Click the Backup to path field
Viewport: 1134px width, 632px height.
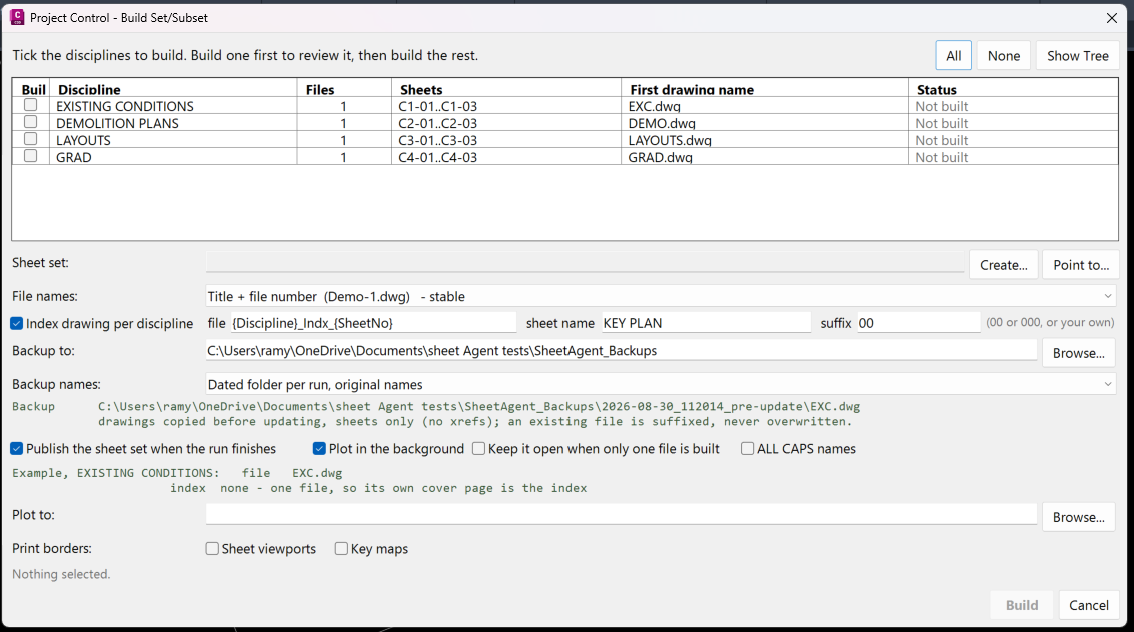click(621, 351)
